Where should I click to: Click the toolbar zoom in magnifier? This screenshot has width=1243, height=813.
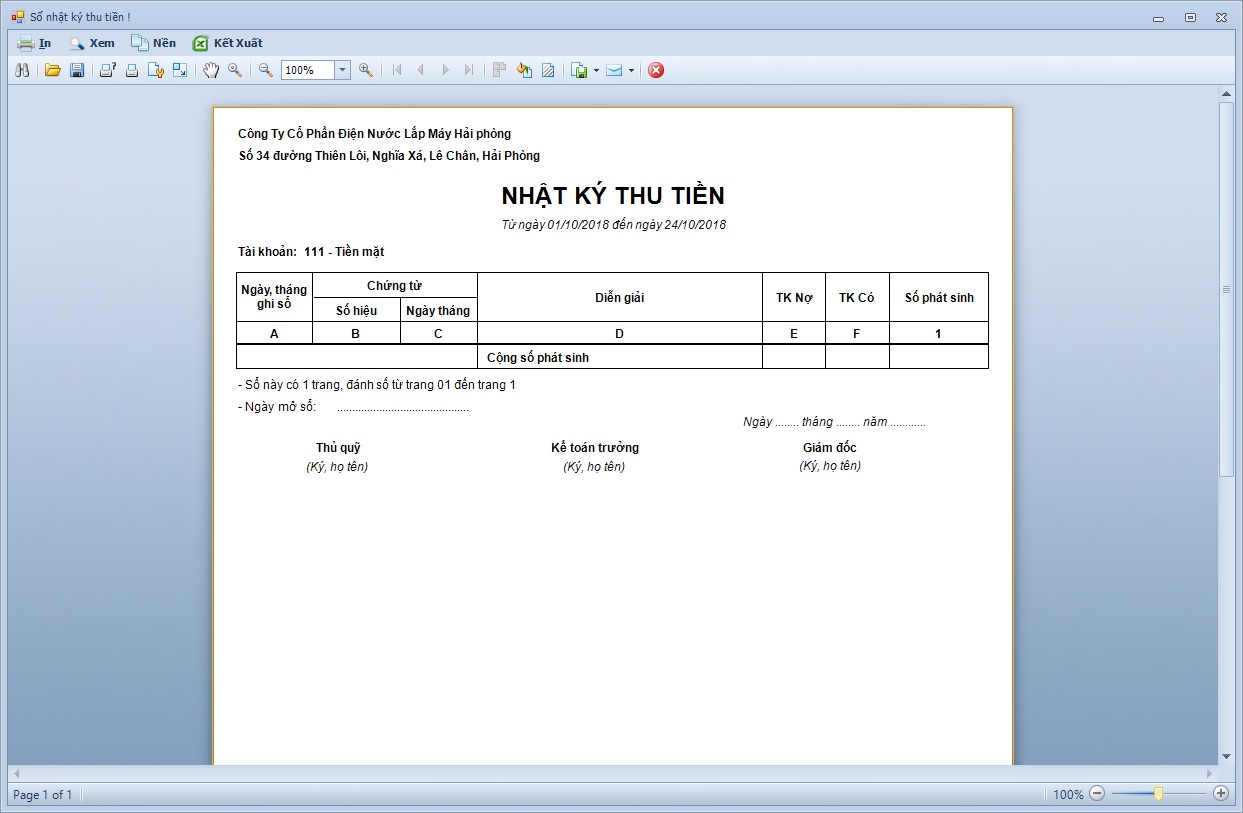click(366, 70)
